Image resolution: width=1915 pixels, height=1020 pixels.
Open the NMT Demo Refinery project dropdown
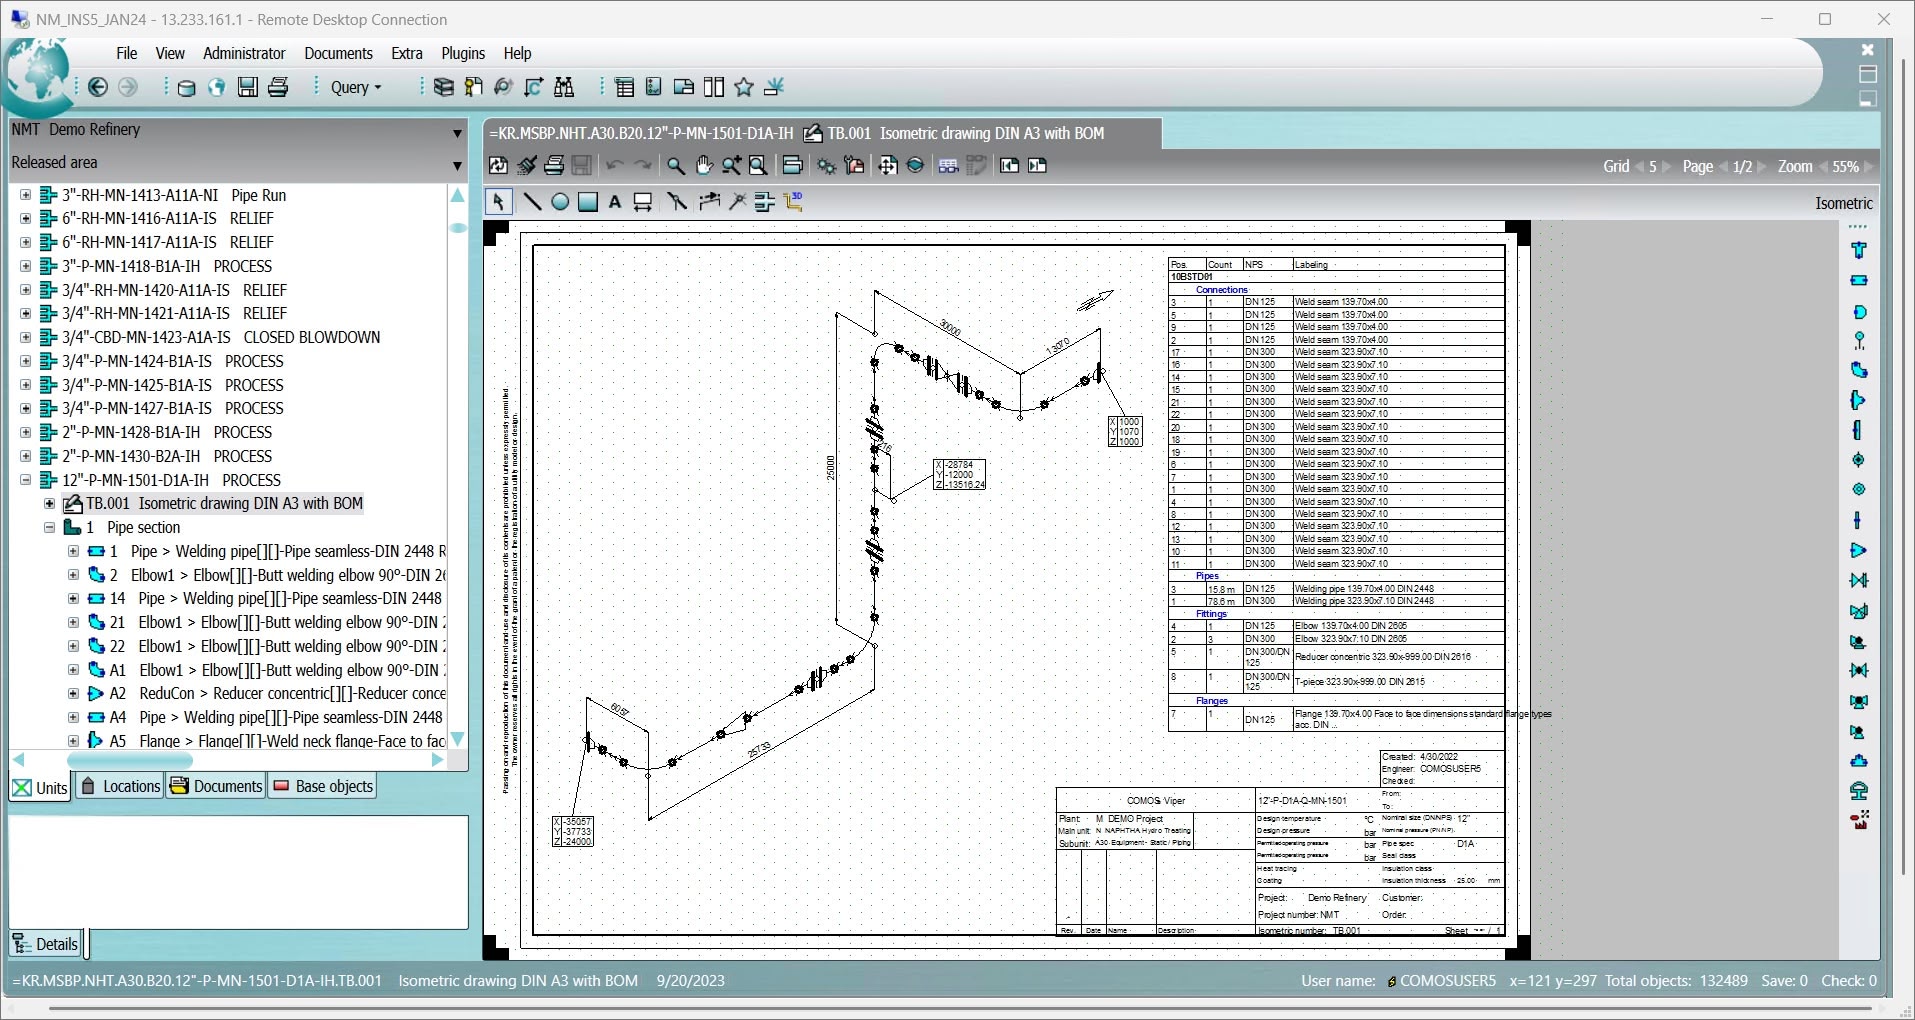[x=457, y=132]
